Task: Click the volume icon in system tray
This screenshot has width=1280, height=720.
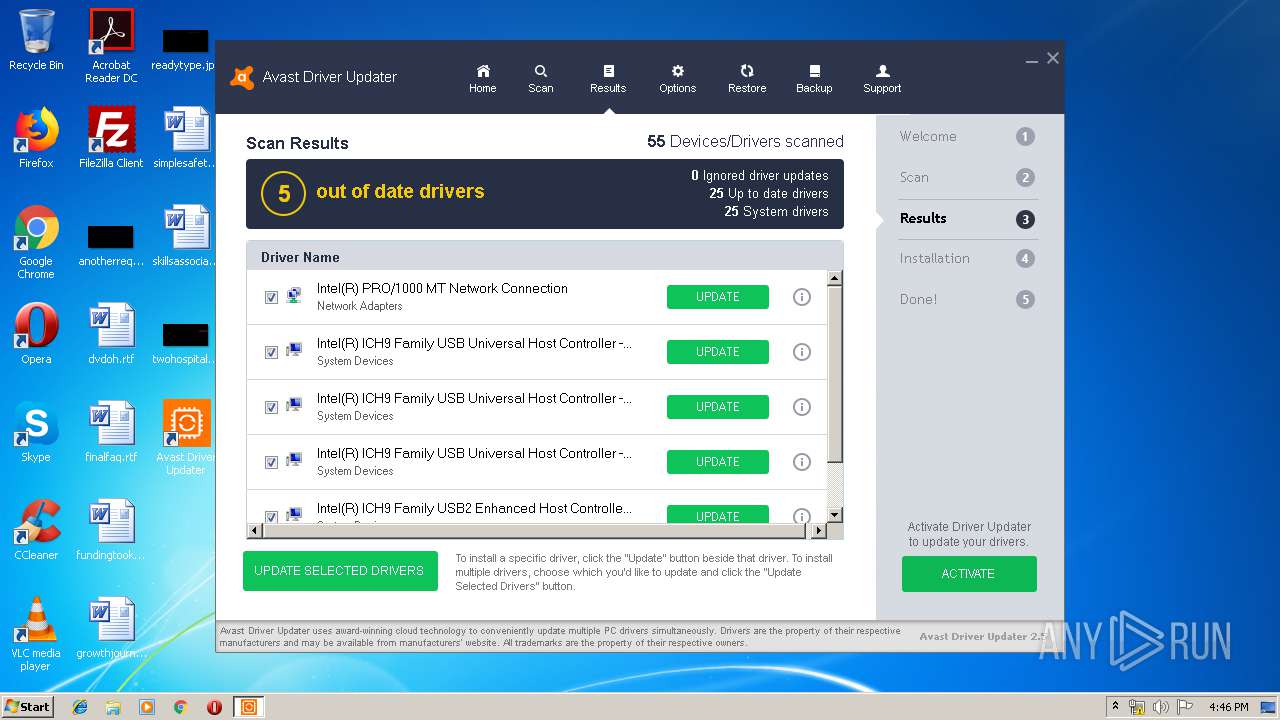Action: tap(1160, 707)
